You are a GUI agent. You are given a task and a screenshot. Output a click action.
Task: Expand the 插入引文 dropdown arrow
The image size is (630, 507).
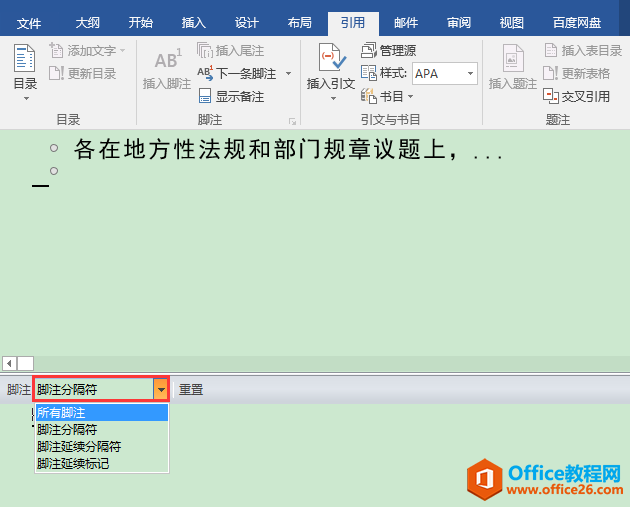tap(333, 99)
